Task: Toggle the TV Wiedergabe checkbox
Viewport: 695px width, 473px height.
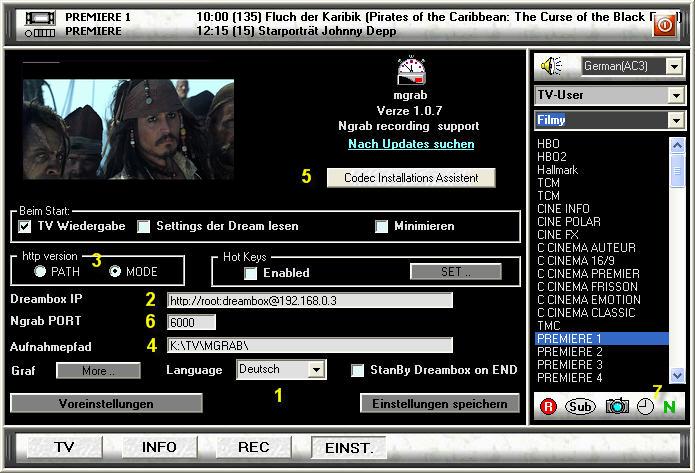Action: [x=25, y=227]
